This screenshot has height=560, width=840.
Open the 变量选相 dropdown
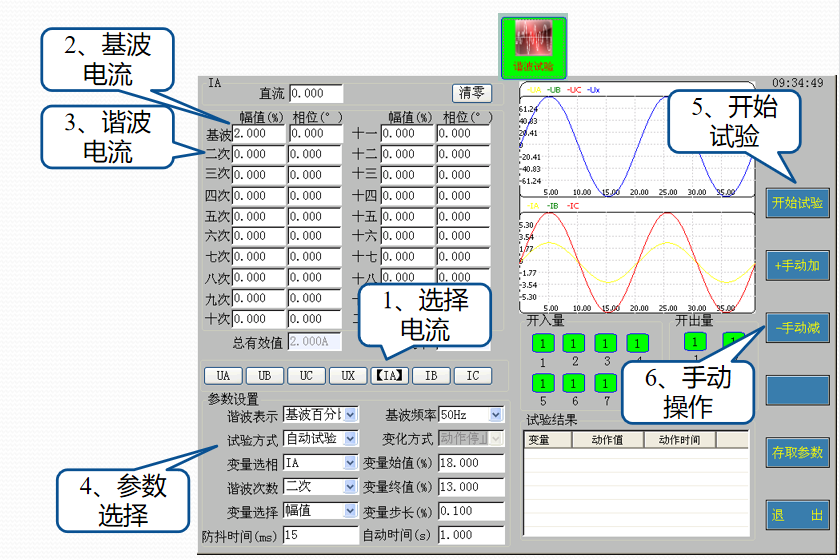(320, 463)
